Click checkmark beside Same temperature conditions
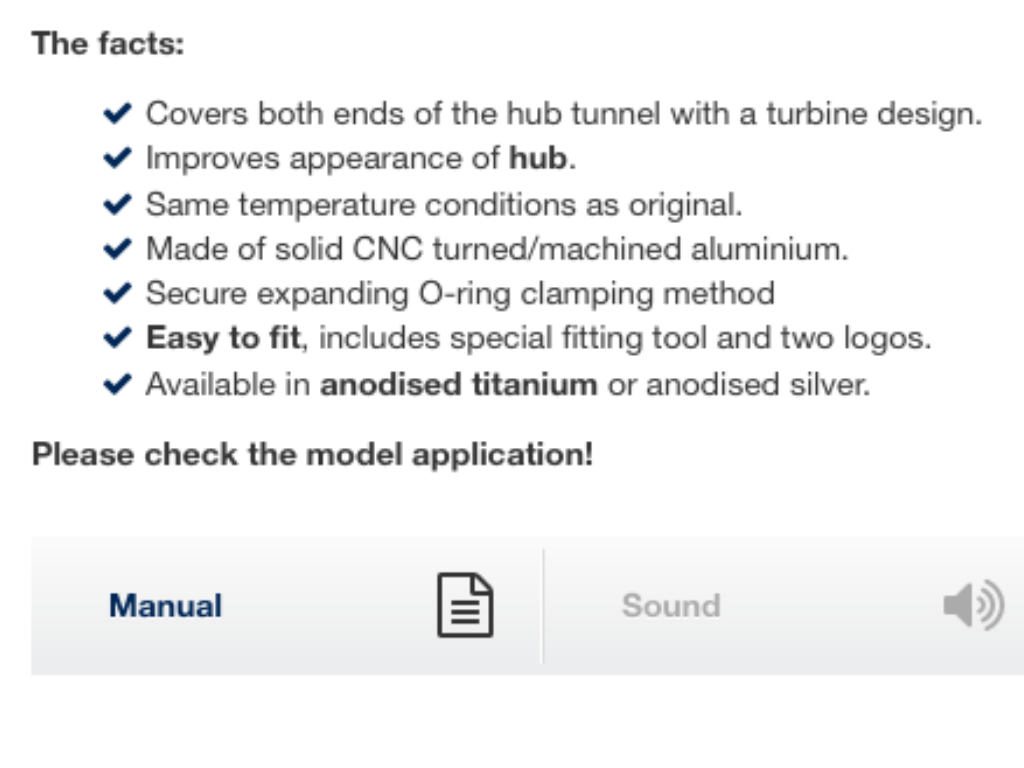This screenshot has height=768, width=1024. pos(118,204)
